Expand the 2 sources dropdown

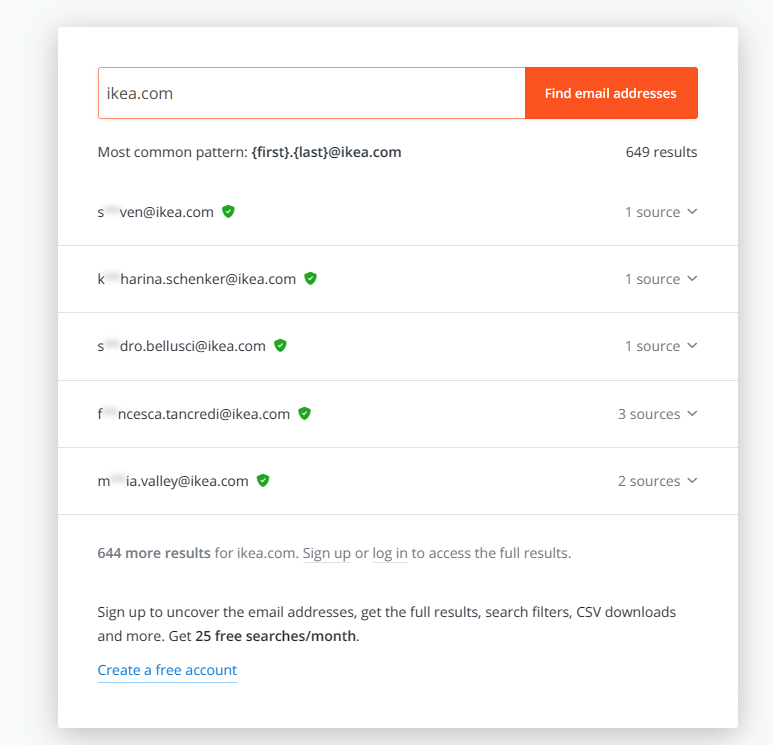point(657,481)
